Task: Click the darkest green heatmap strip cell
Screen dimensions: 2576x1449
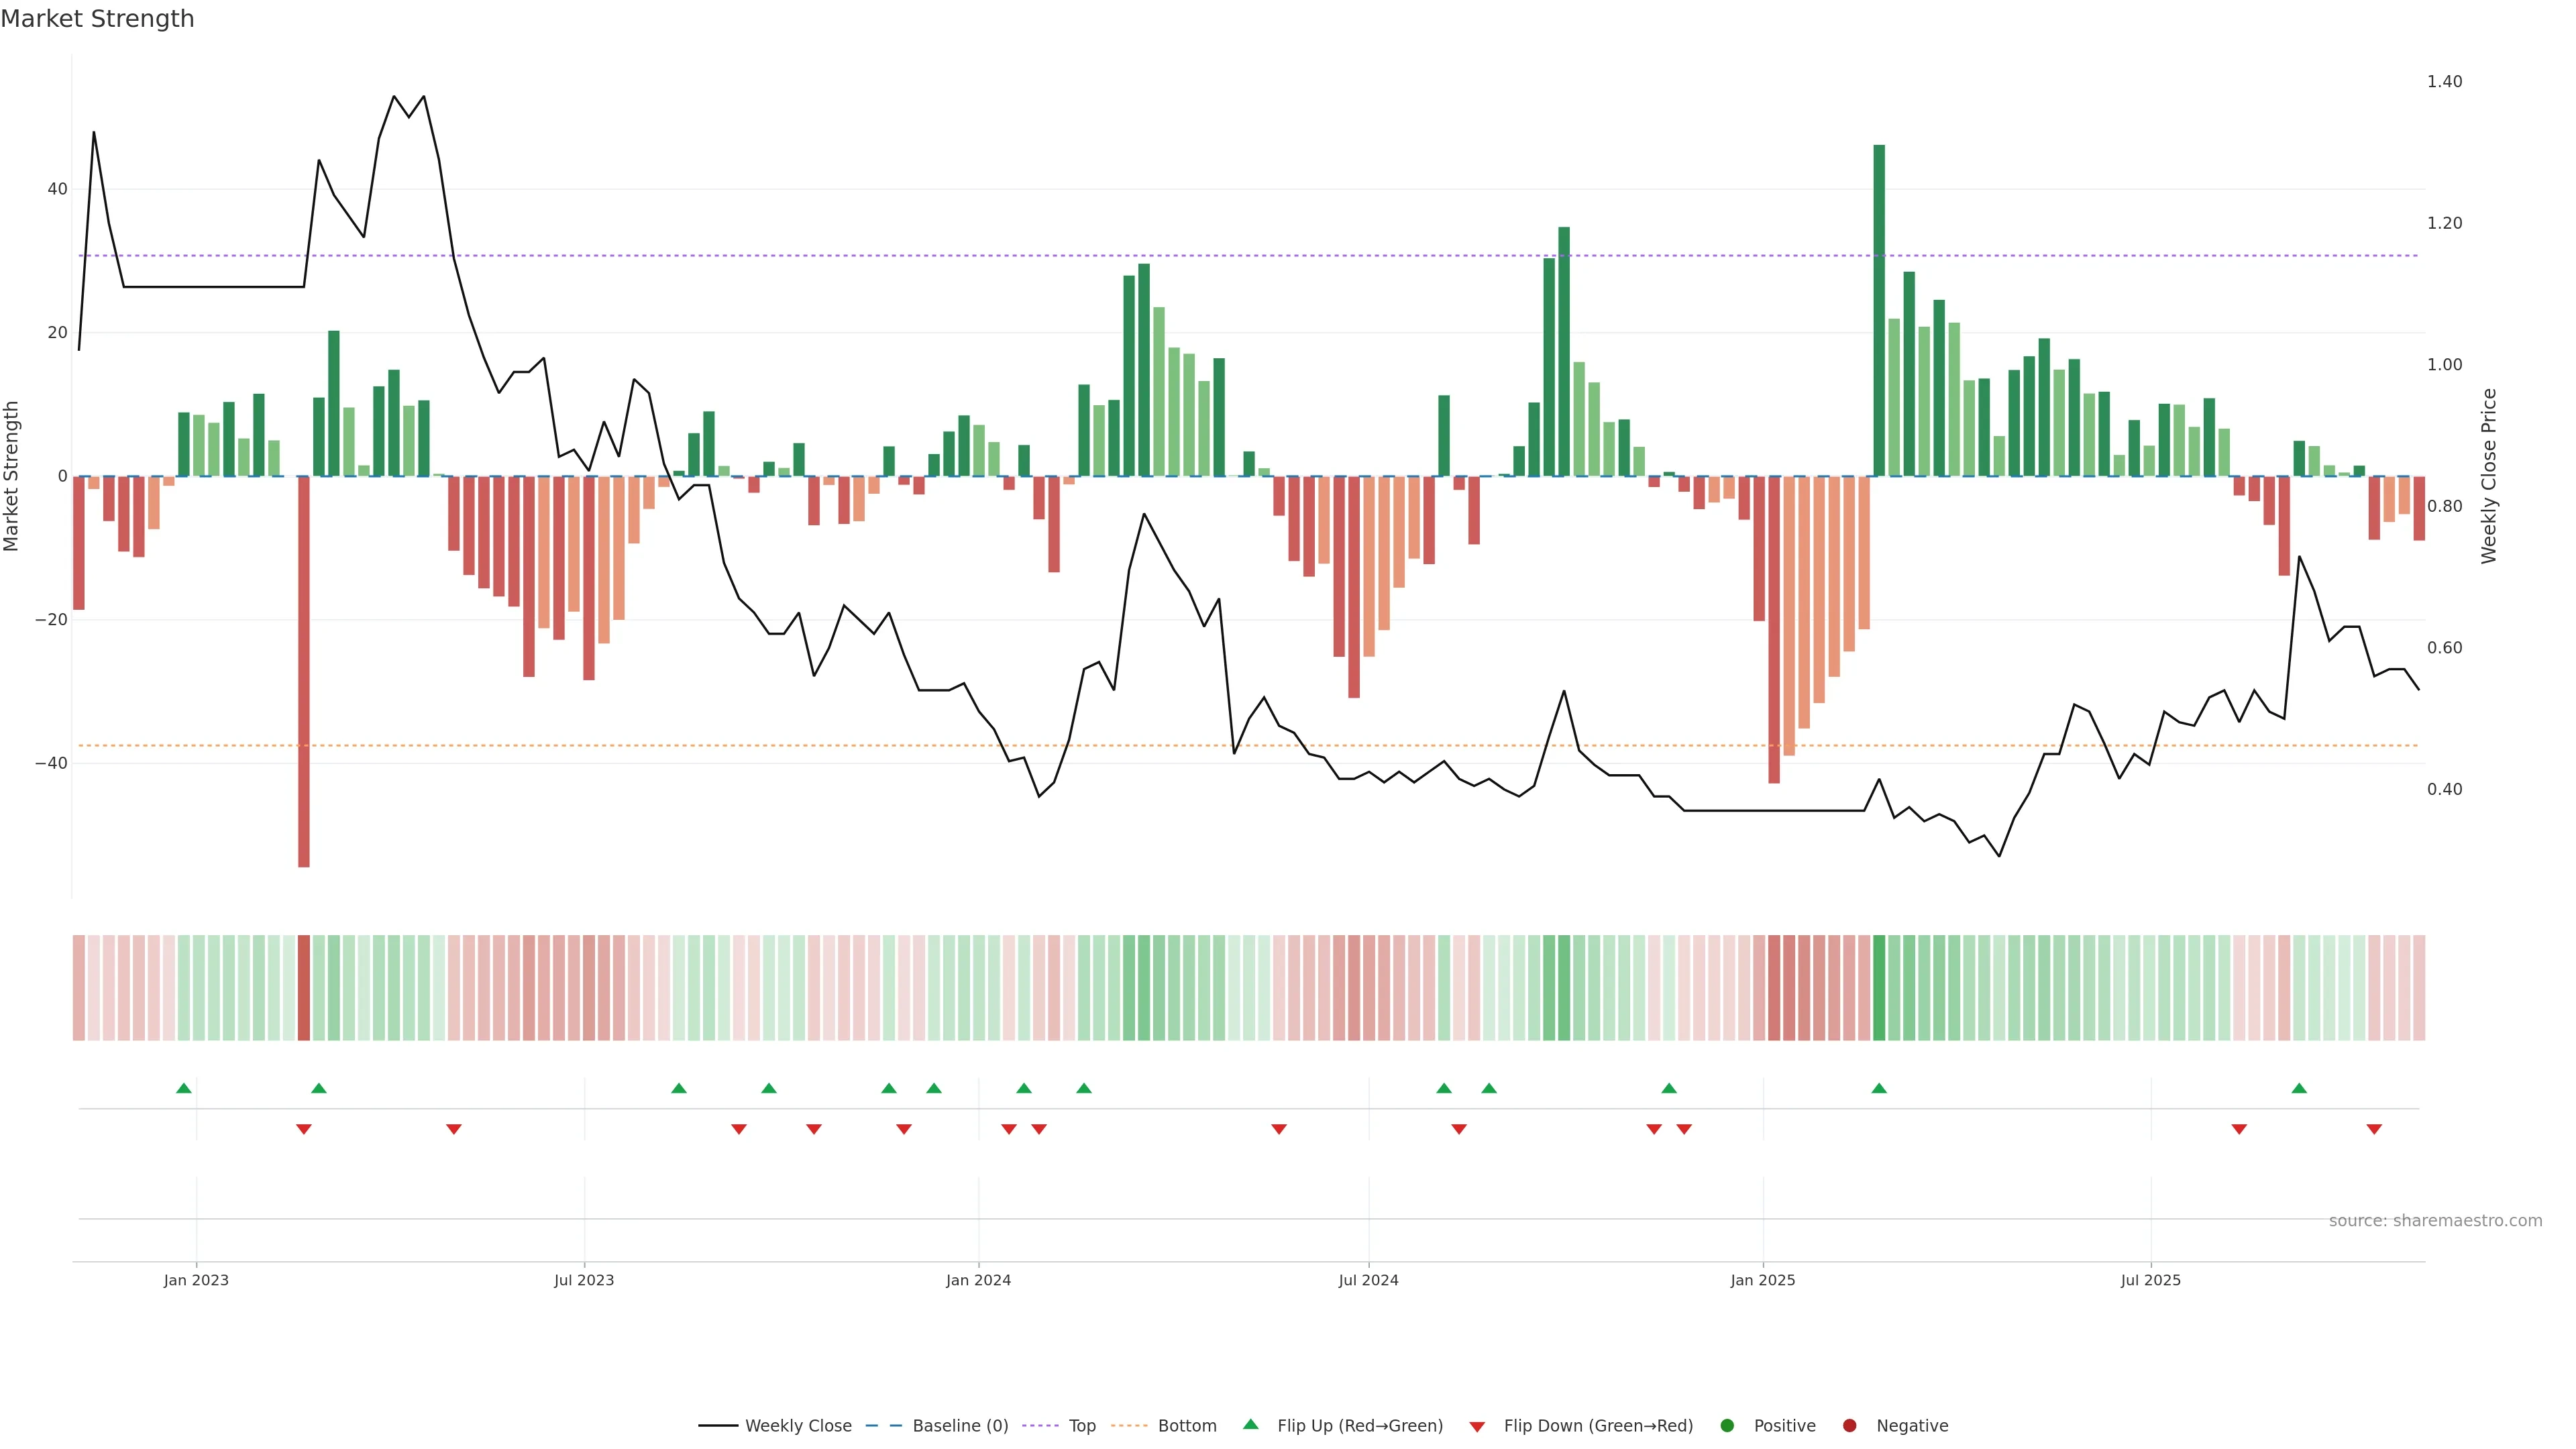Action: [x=1879, y=988]
